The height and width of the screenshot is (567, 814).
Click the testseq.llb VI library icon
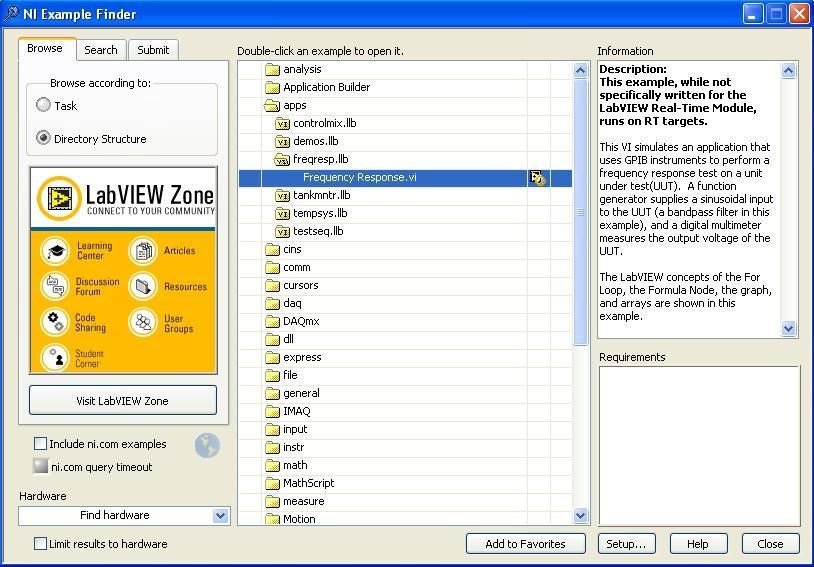point(282,232)
